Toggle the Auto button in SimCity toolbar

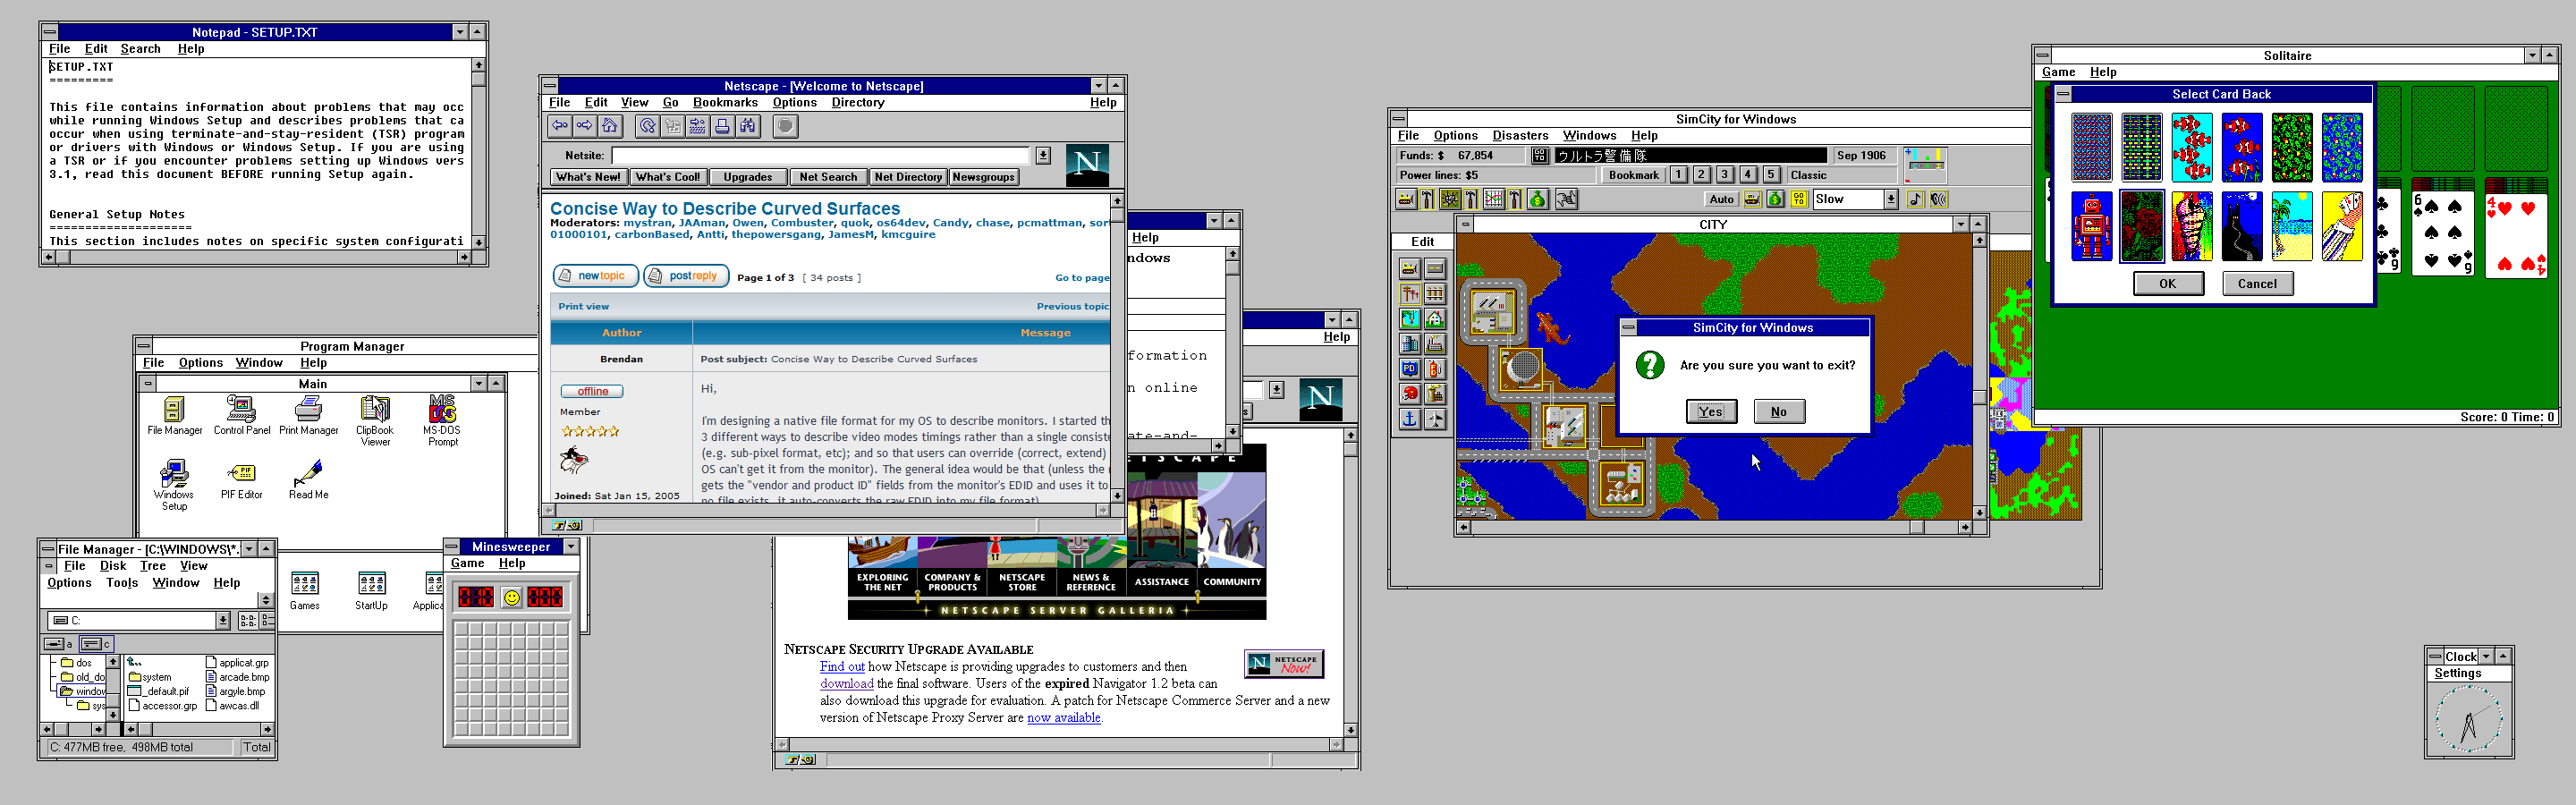tap(1722, 199)
